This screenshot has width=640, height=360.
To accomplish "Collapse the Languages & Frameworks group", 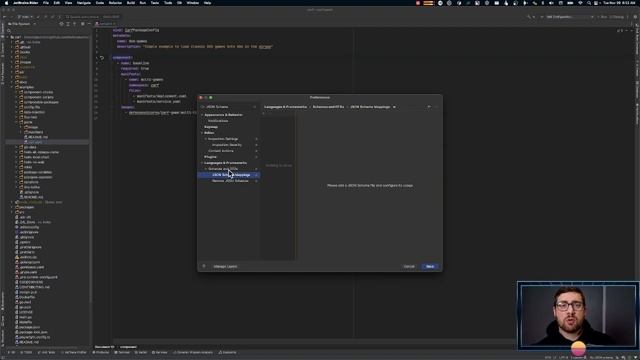I will click(202, 163).
